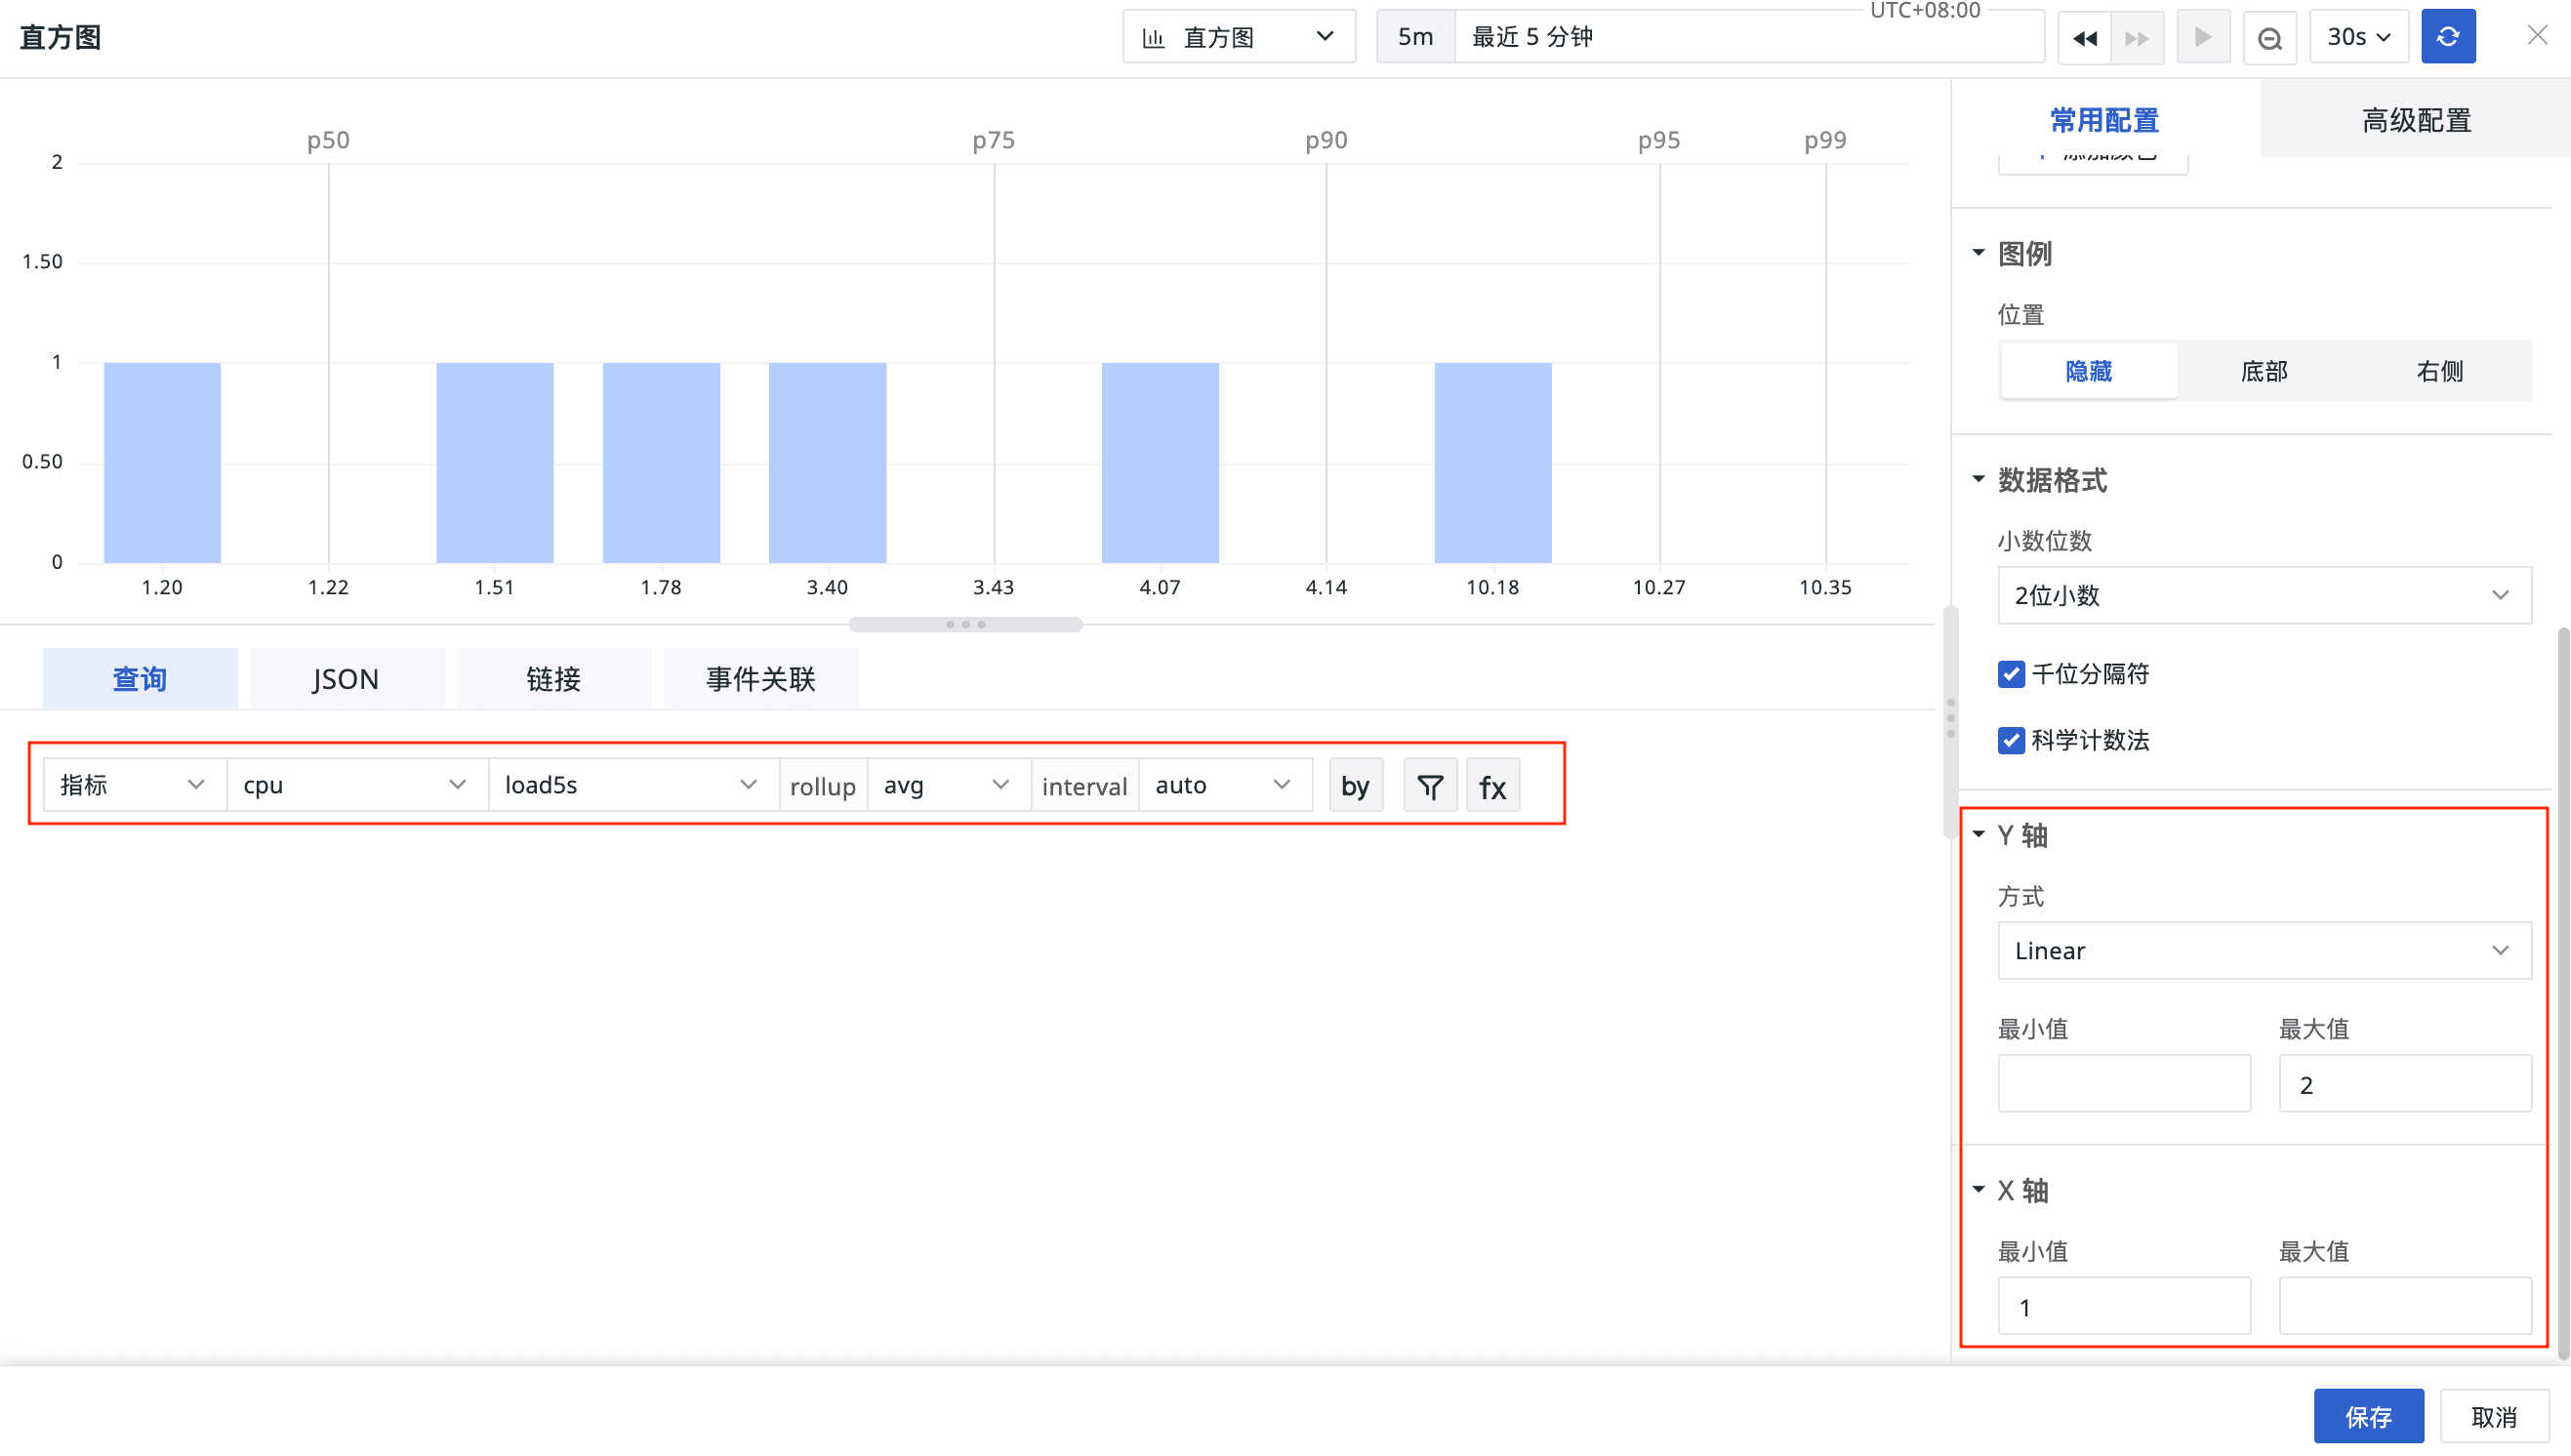Screen dimensions: 2571x1456
Task: Select 底部 legend position
Action: coord(2263,371)
